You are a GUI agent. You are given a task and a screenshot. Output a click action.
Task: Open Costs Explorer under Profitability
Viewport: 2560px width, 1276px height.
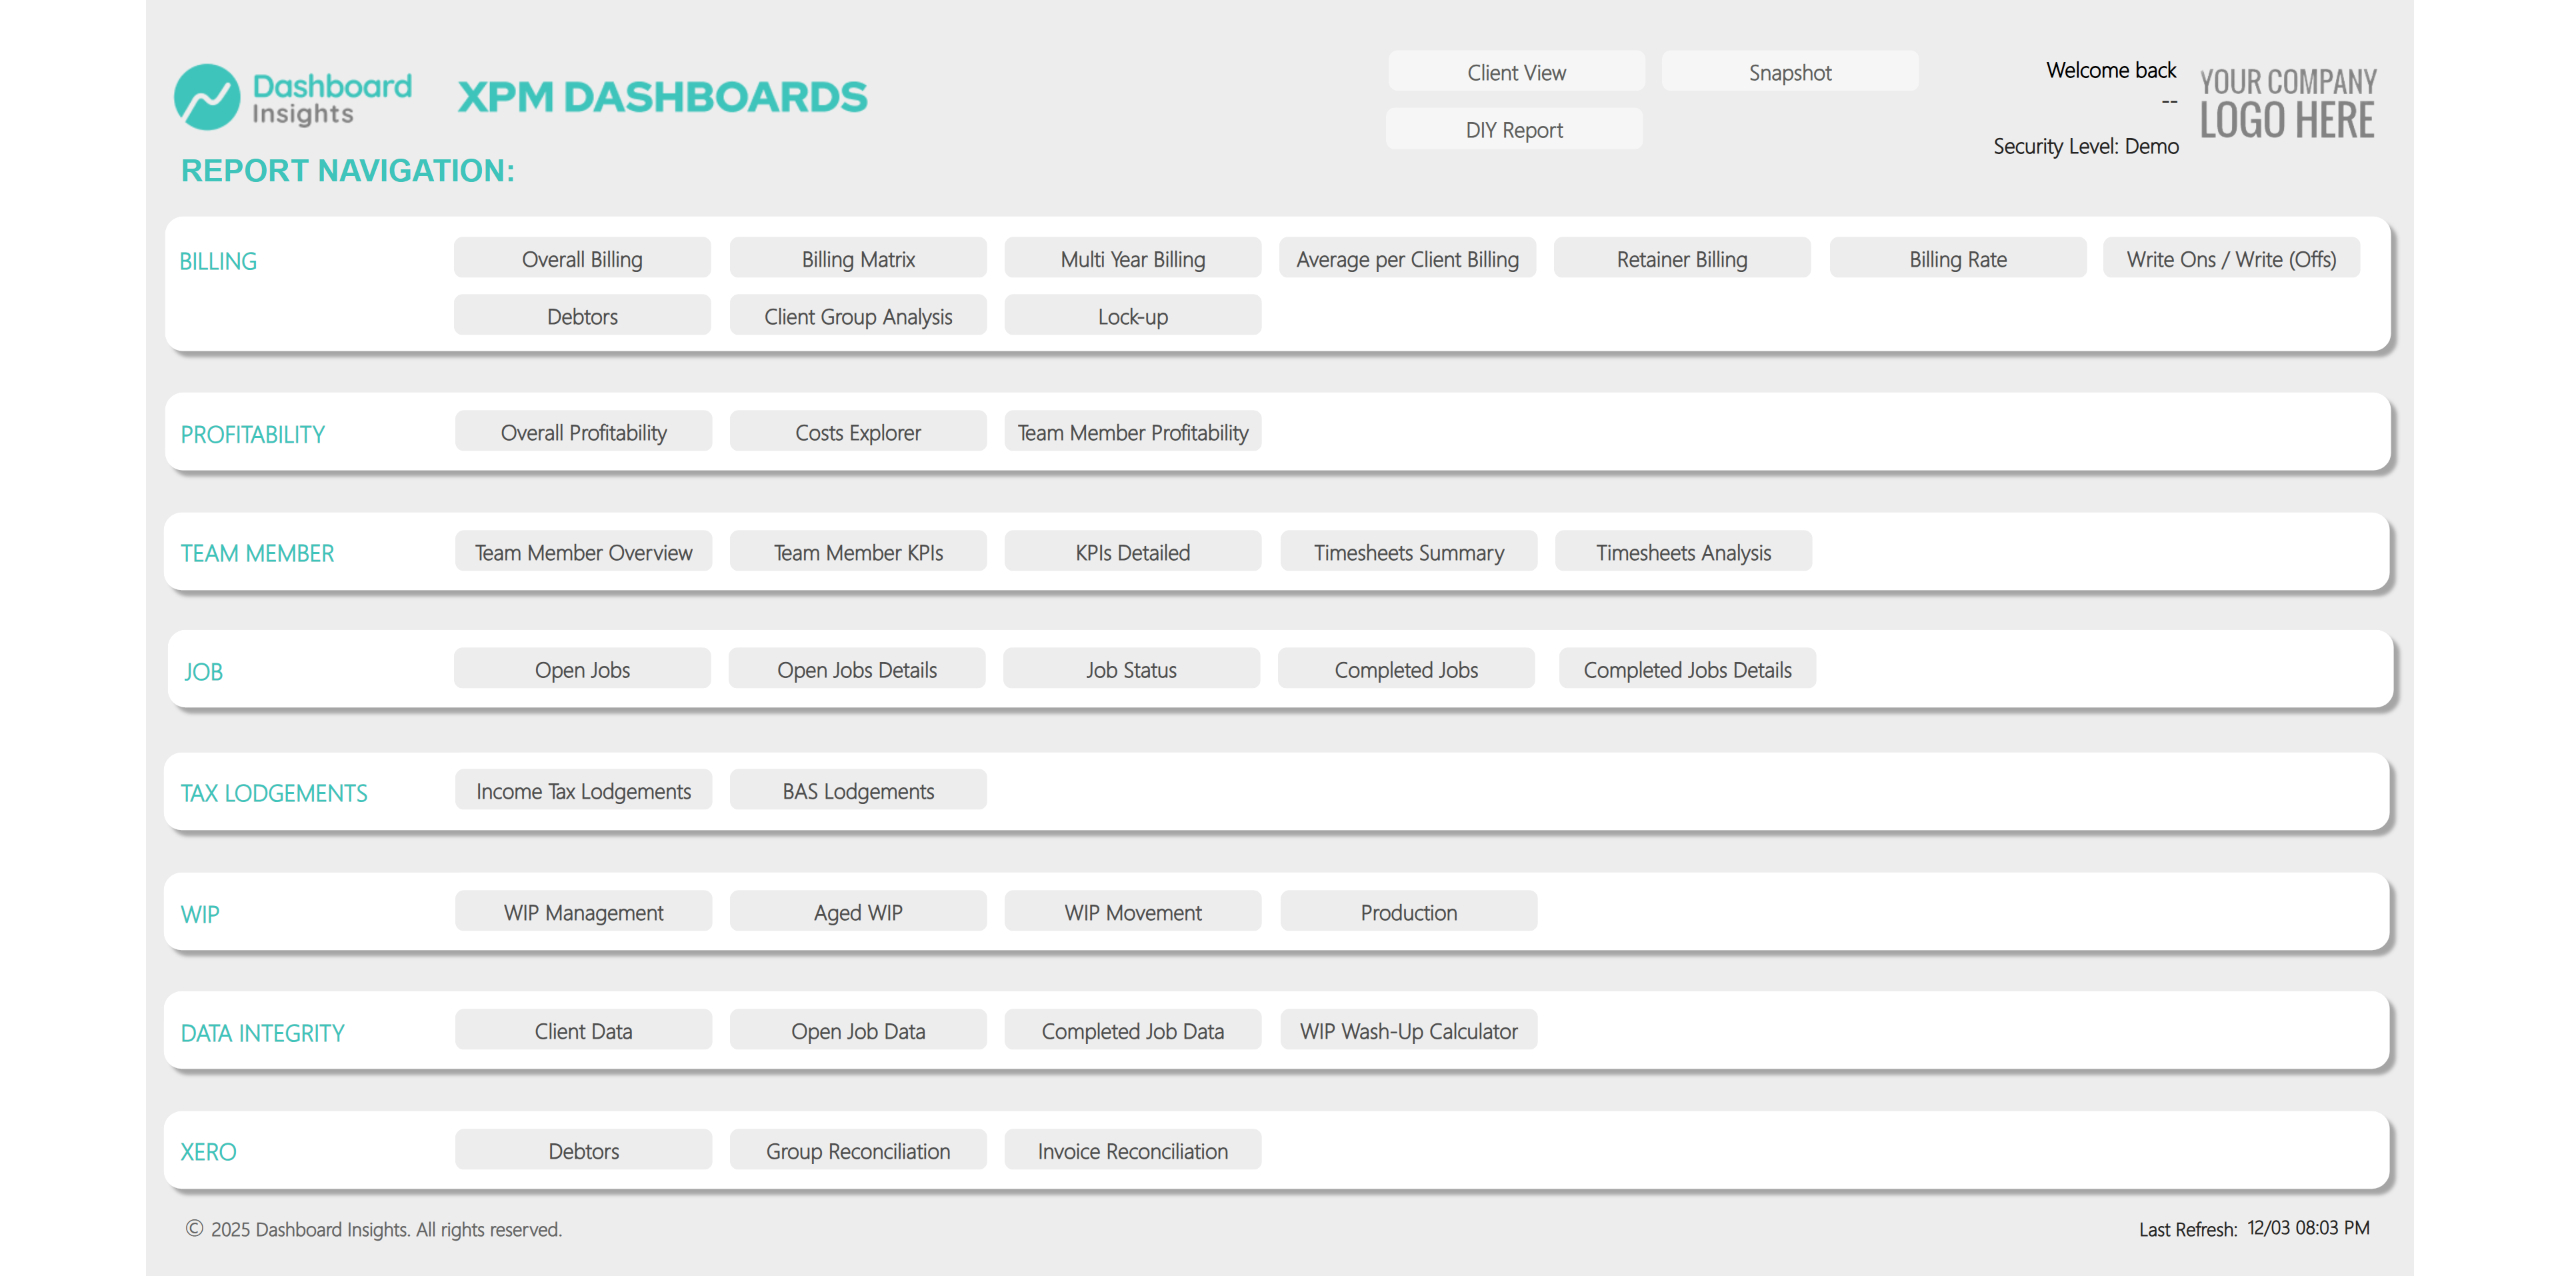tap(858, 431)
